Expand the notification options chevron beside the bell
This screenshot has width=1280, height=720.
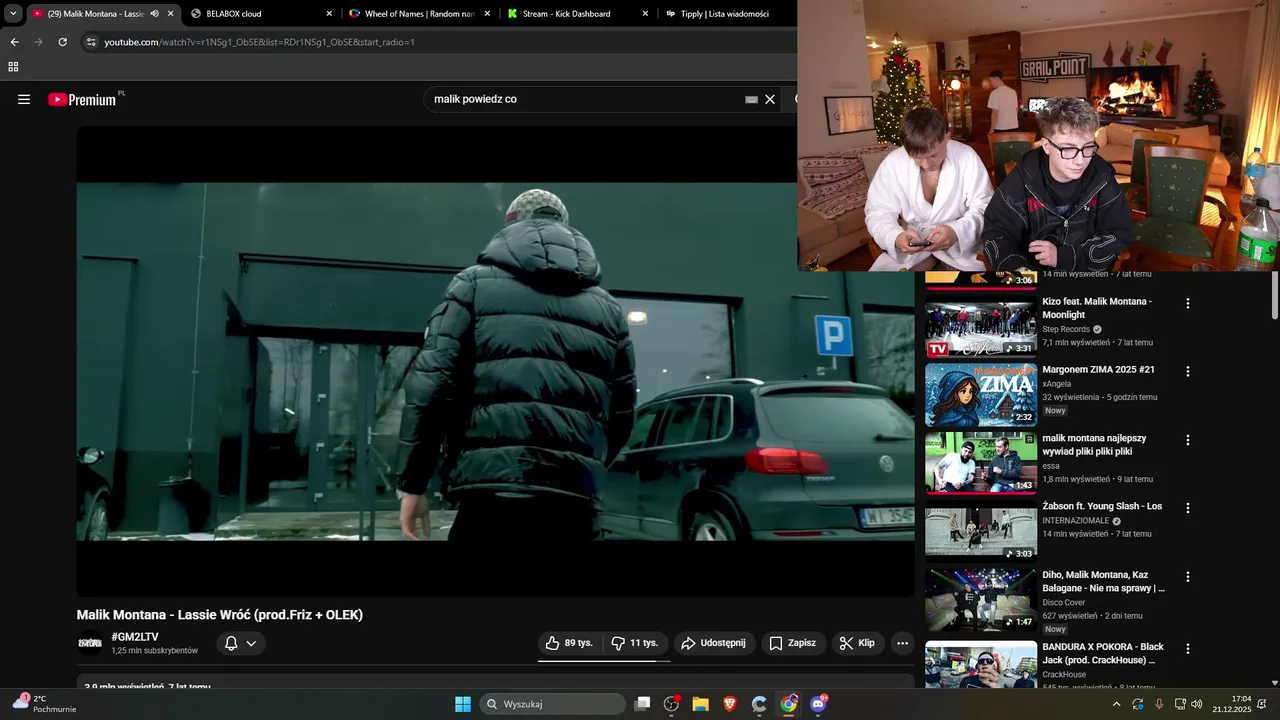(251, 643)
